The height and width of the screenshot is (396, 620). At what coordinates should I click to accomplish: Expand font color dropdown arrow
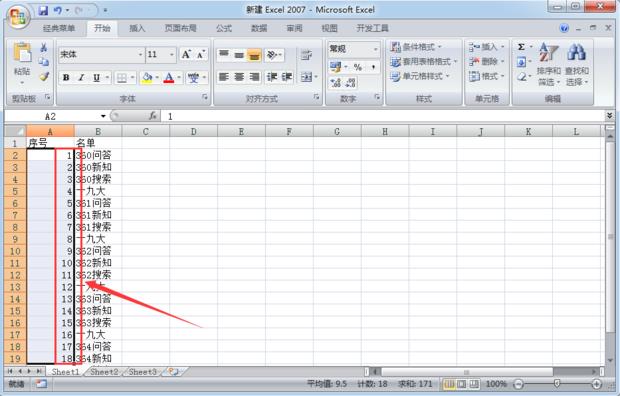pyautogui.click(x=179, y=78)
